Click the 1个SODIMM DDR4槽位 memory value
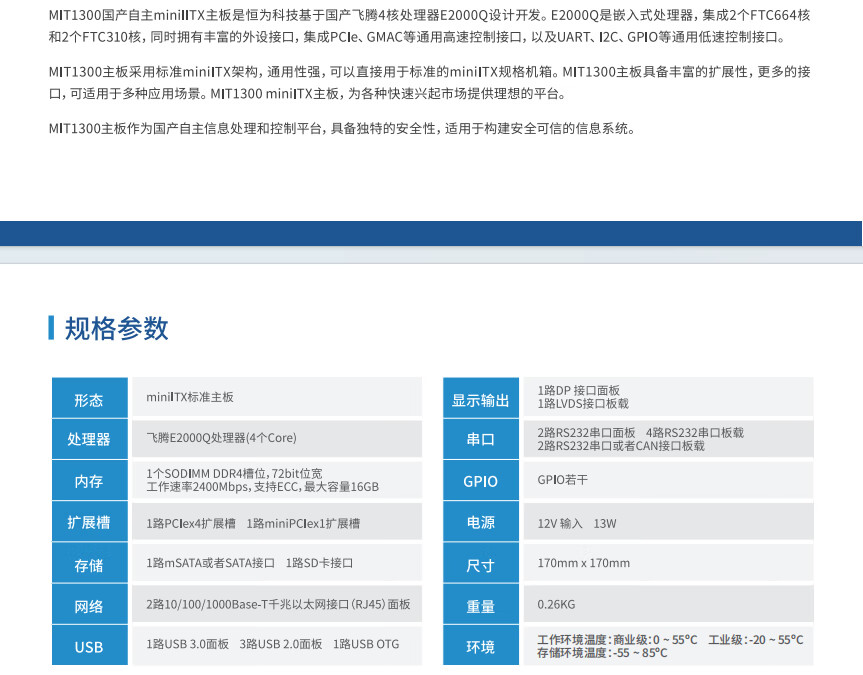 [234, 473]
